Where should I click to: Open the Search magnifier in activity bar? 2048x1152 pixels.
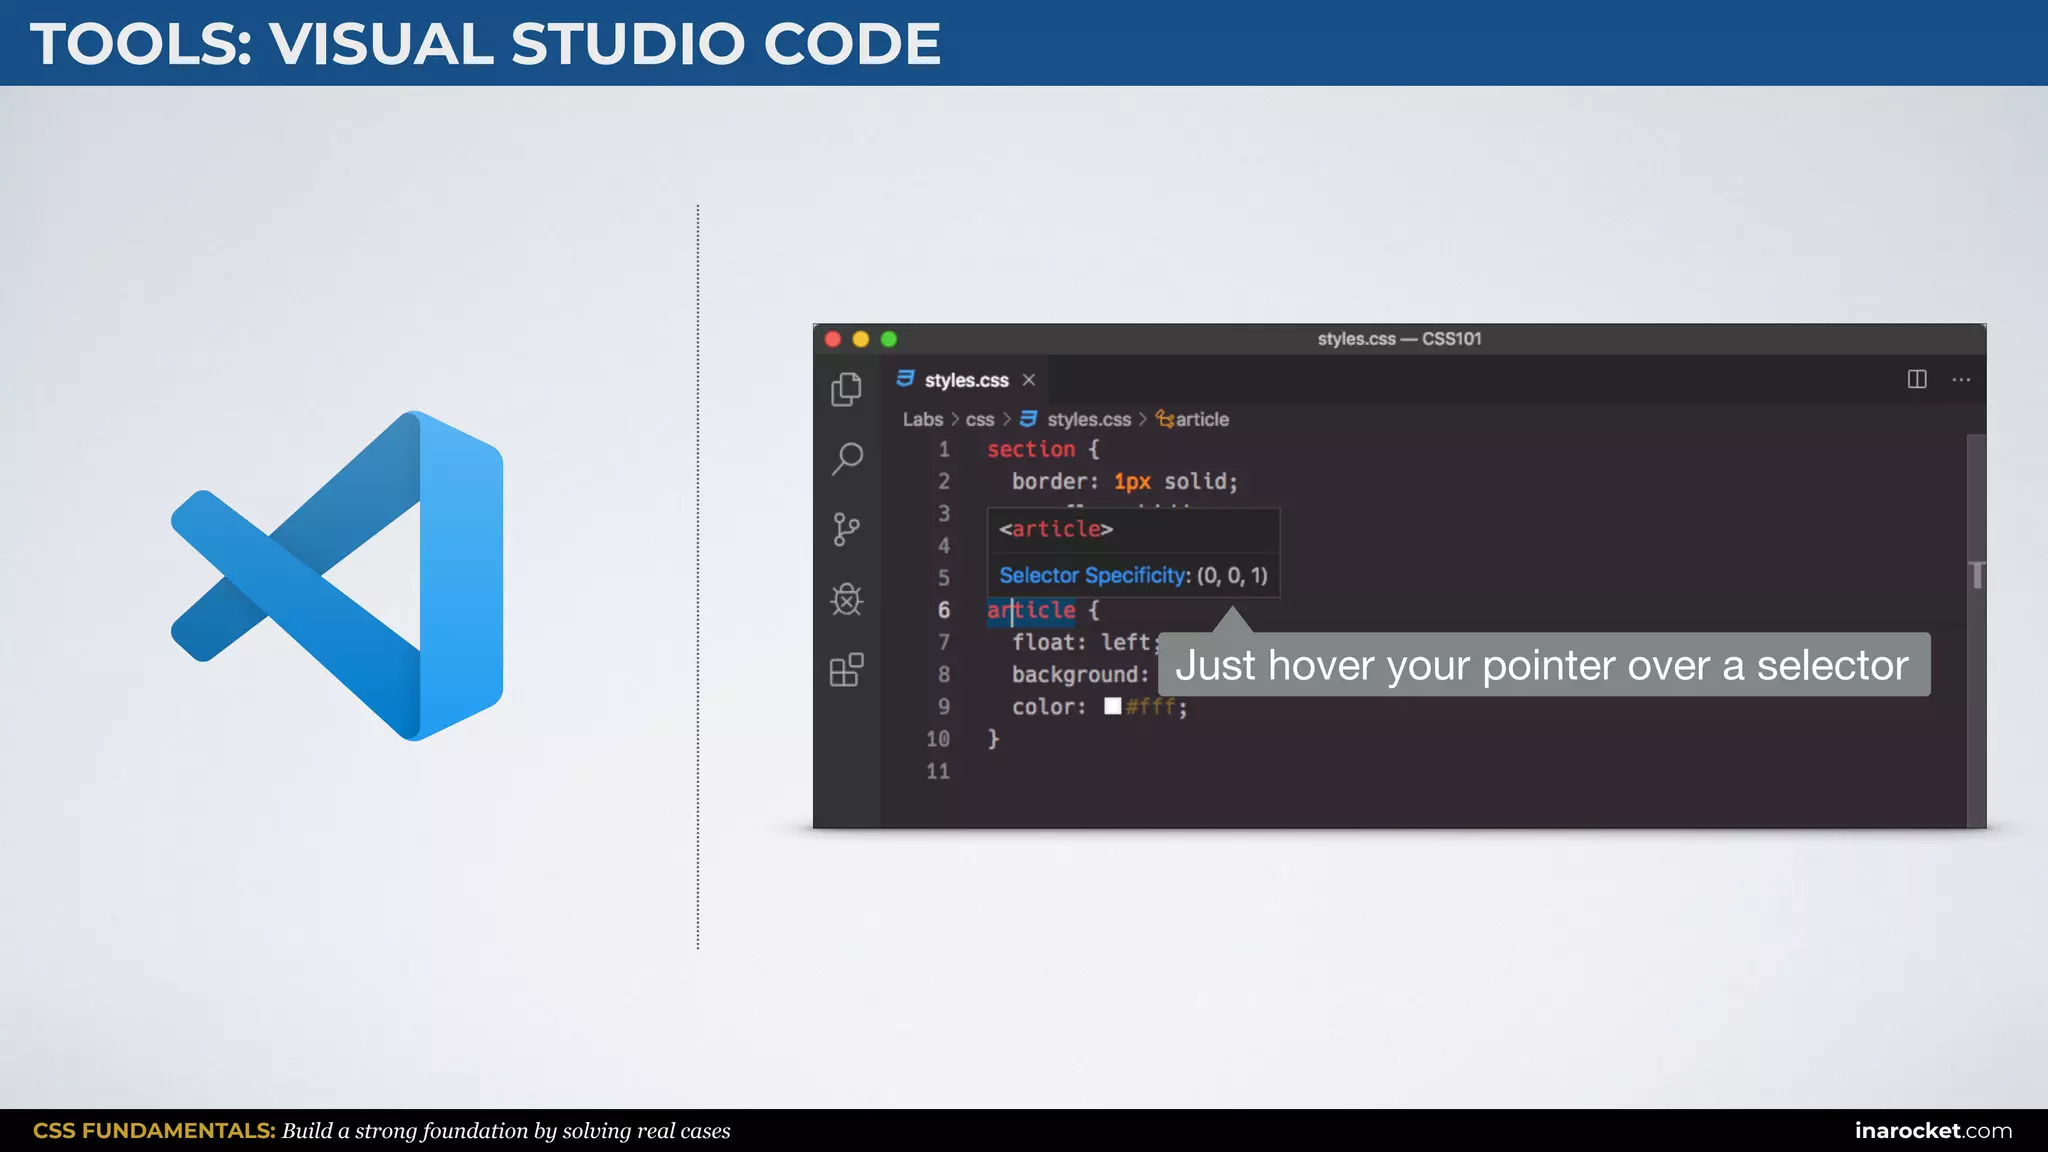click(x=847, y=459)
